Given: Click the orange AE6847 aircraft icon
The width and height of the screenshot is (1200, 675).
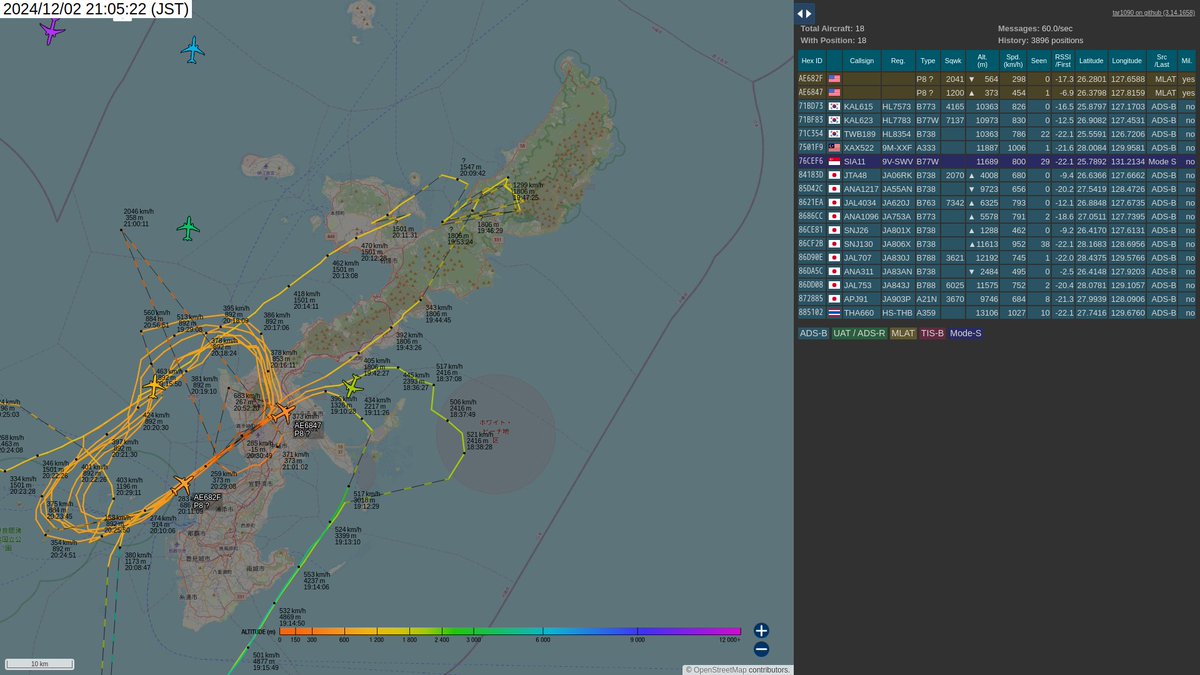Looking at the screenshot, I should coord(283,411).
